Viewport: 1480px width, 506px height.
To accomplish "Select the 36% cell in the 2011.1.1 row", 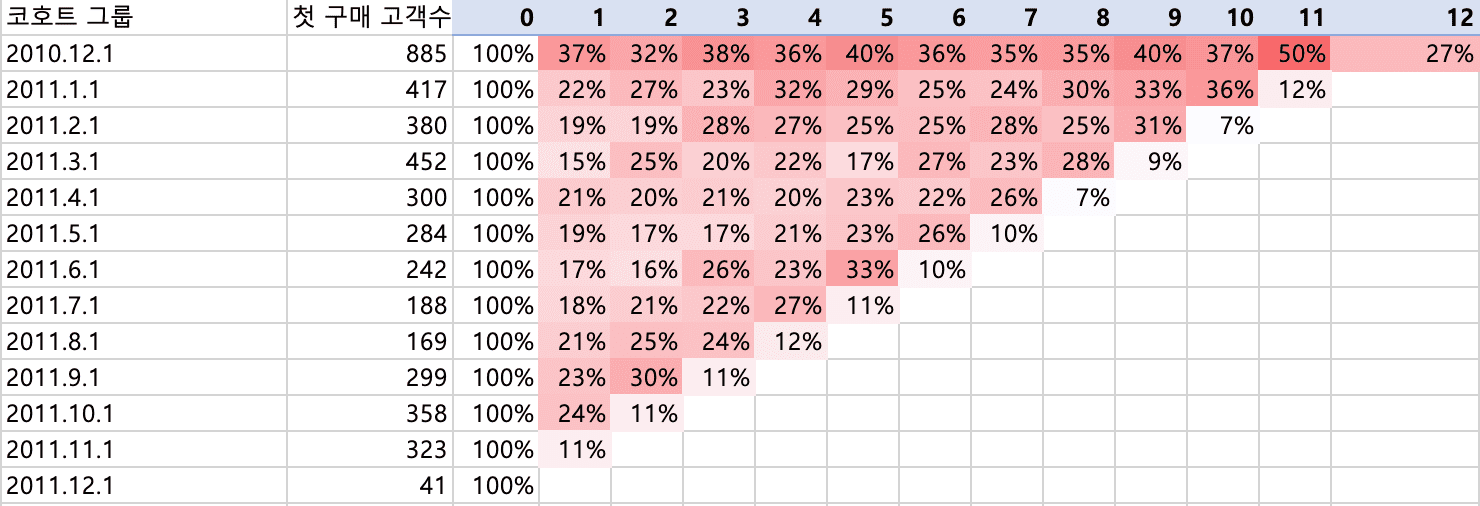I will tap(1223, 90).
